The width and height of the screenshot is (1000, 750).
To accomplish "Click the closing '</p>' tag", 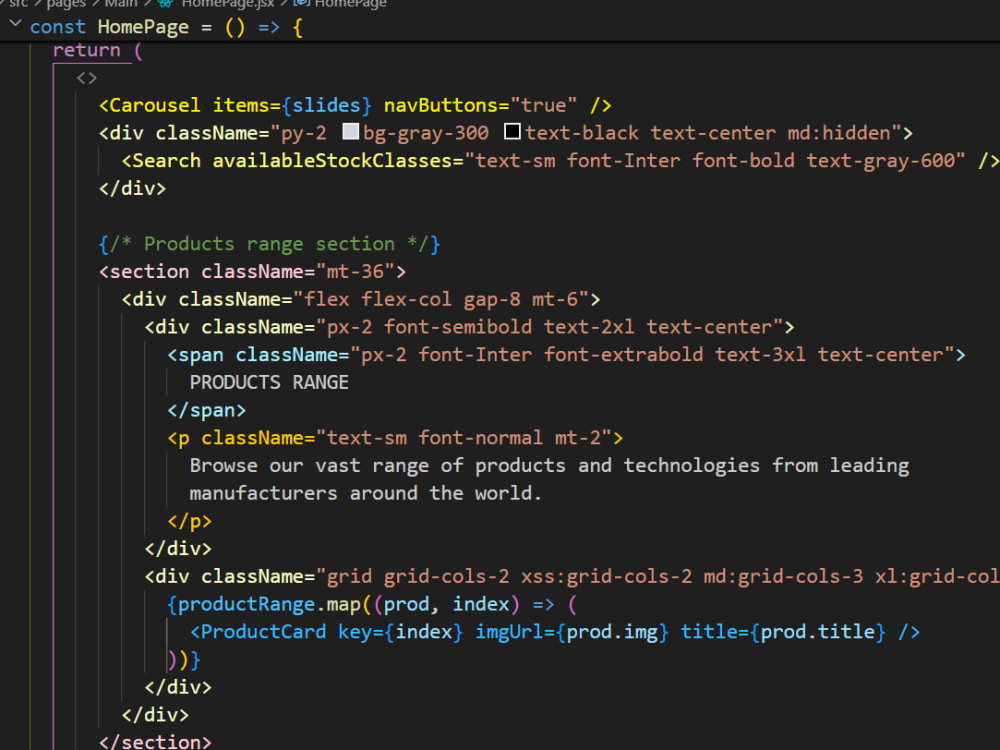I will (189, 521).
